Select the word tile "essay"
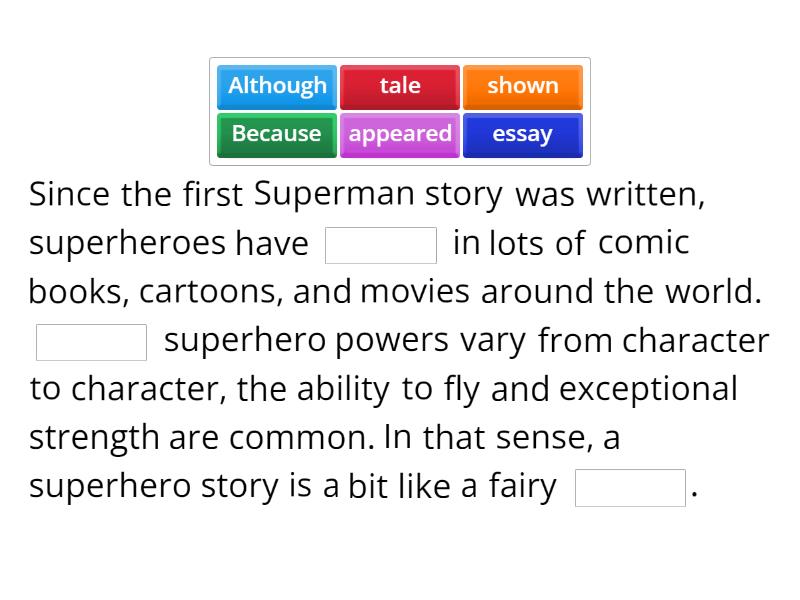The image size is (800, 600). coord(523,134)
